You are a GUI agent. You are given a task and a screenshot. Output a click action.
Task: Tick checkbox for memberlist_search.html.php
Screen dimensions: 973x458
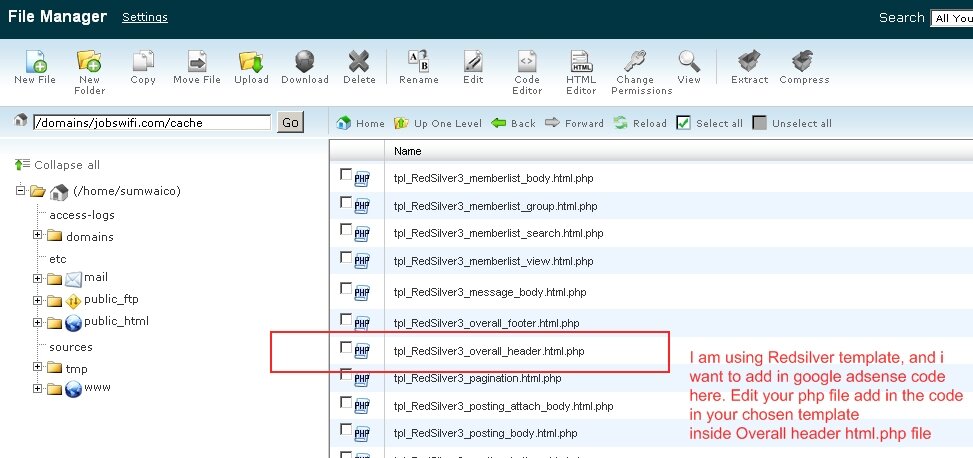pos(346,230)
